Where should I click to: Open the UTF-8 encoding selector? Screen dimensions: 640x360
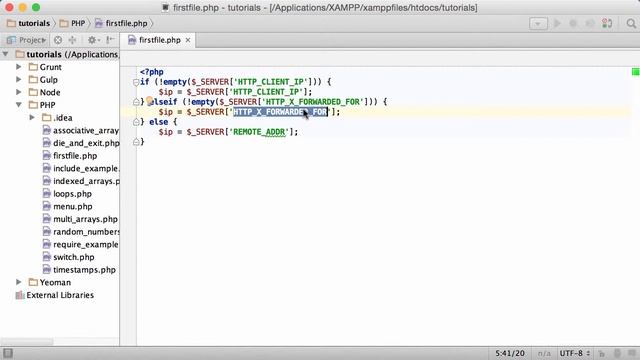point(575,353)
